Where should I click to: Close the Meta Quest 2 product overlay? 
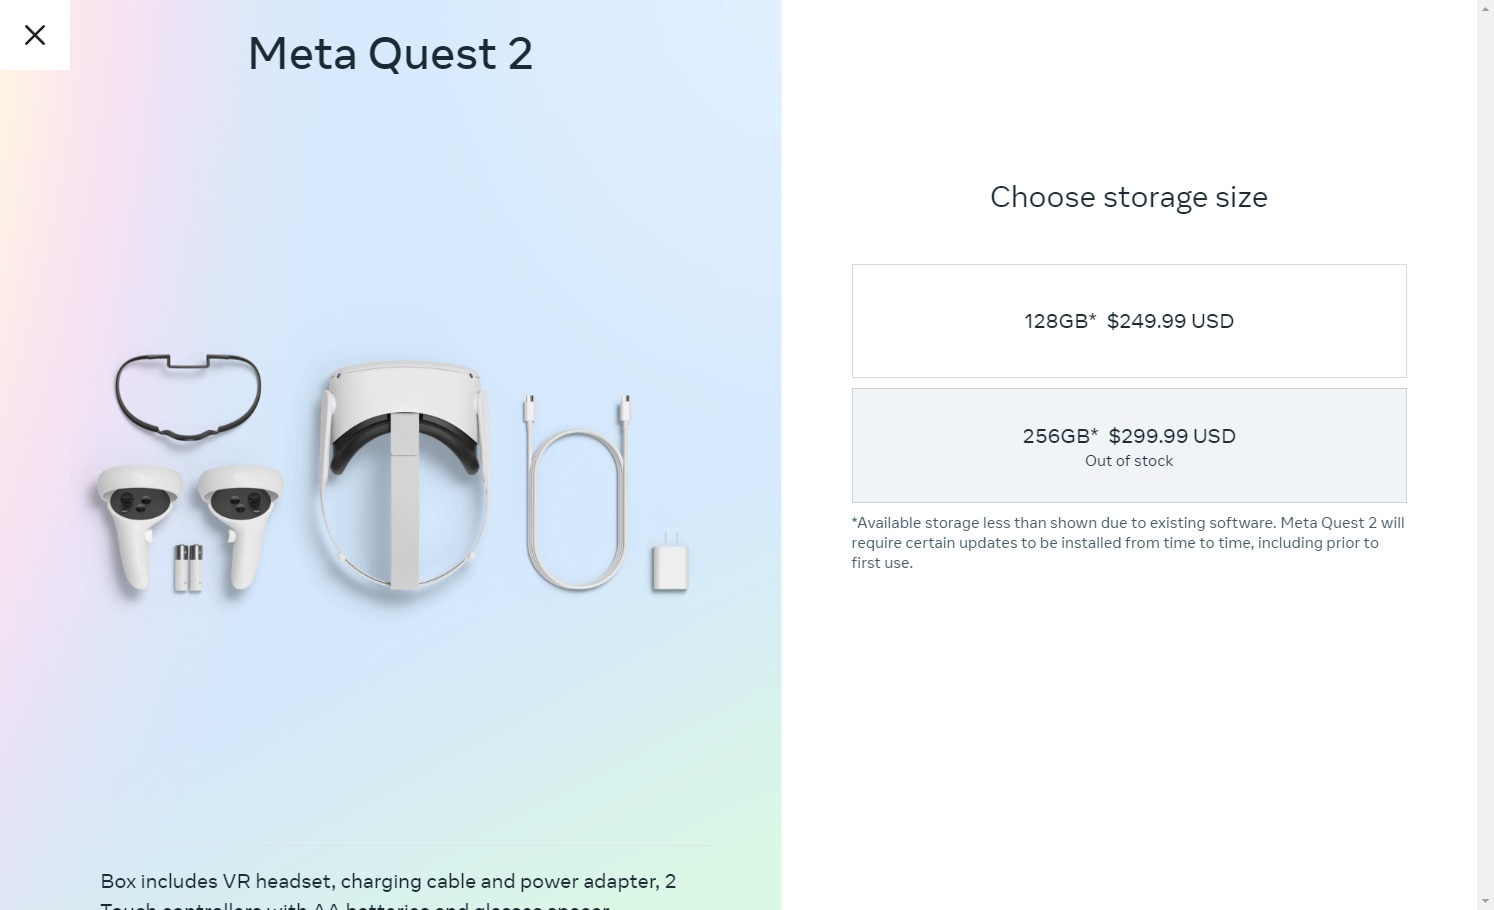35,35
